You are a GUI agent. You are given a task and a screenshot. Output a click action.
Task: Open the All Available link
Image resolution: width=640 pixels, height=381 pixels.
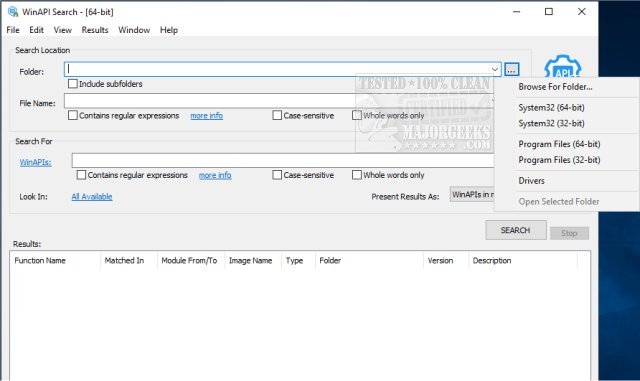pyautogui.click(x=92, y=196)
